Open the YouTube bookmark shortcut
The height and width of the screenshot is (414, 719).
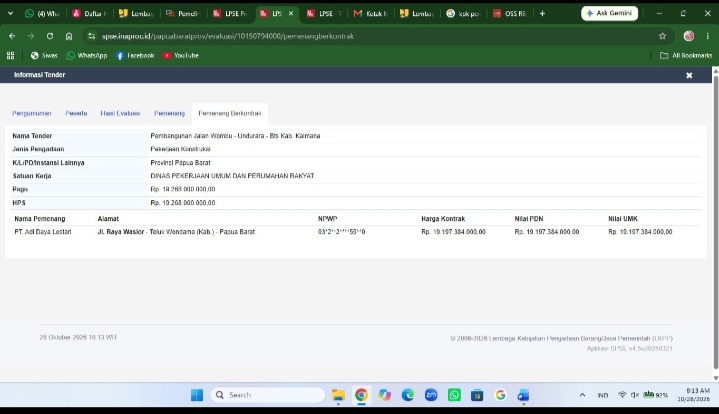pos(181,55)
